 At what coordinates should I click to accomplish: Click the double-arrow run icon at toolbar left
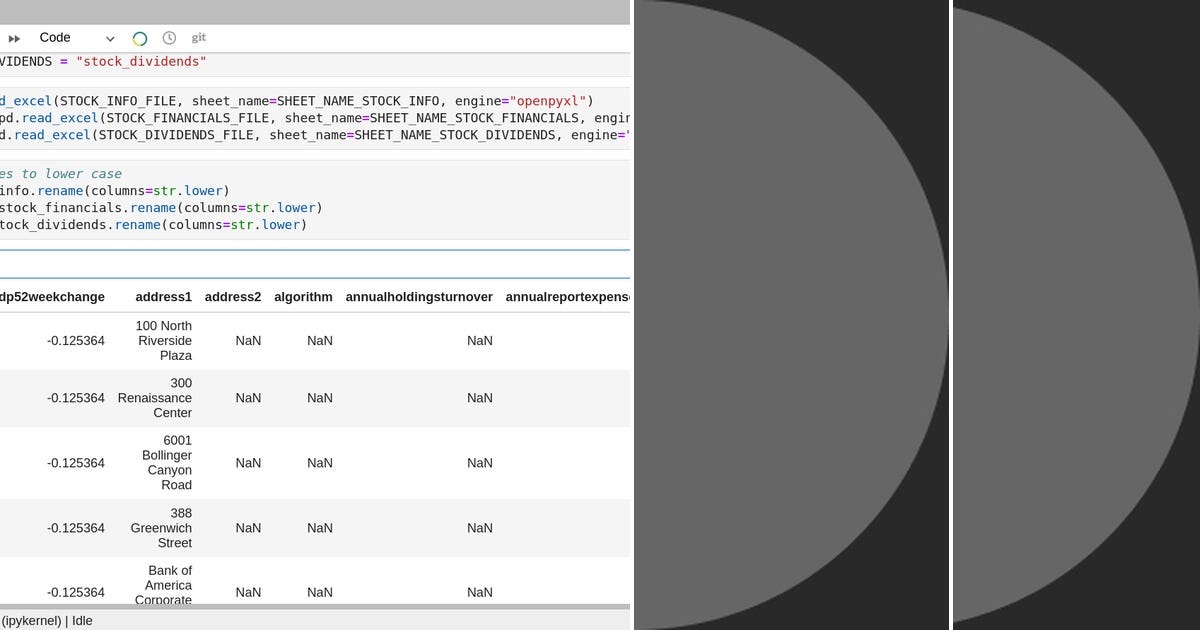(14, 37)
